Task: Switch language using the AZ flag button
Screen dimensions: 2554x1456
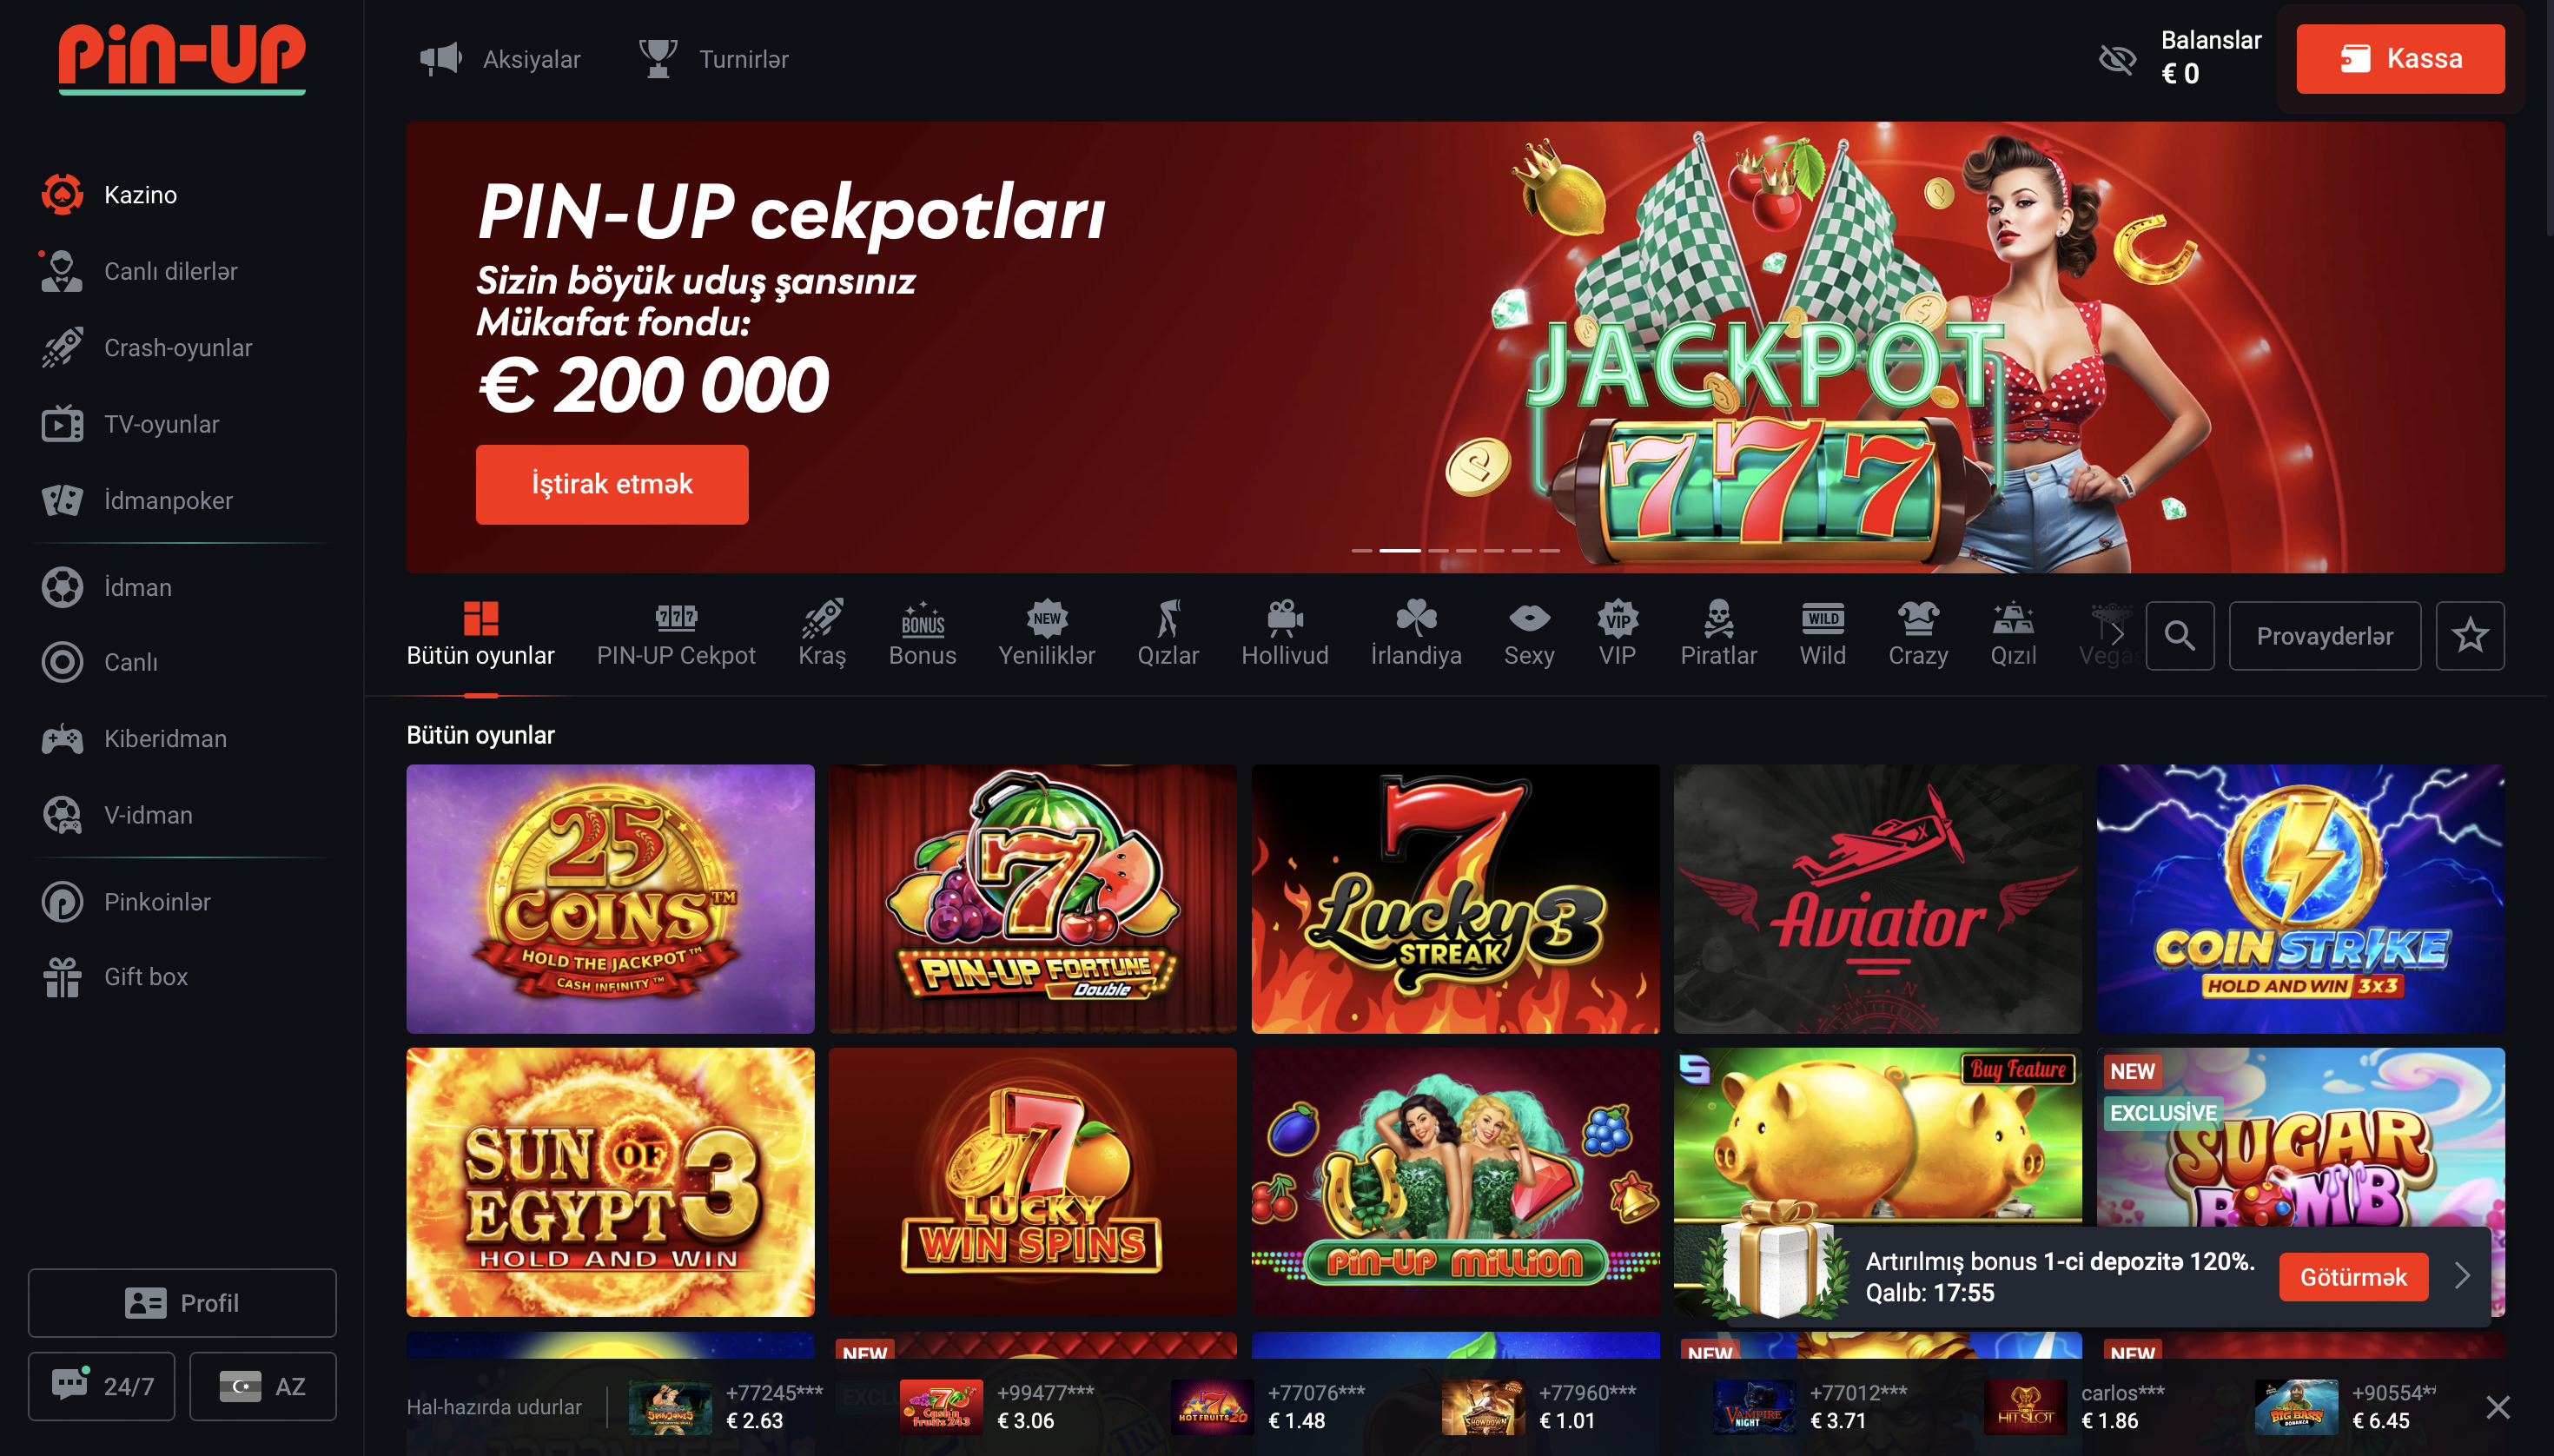Action: (263, 1387)
